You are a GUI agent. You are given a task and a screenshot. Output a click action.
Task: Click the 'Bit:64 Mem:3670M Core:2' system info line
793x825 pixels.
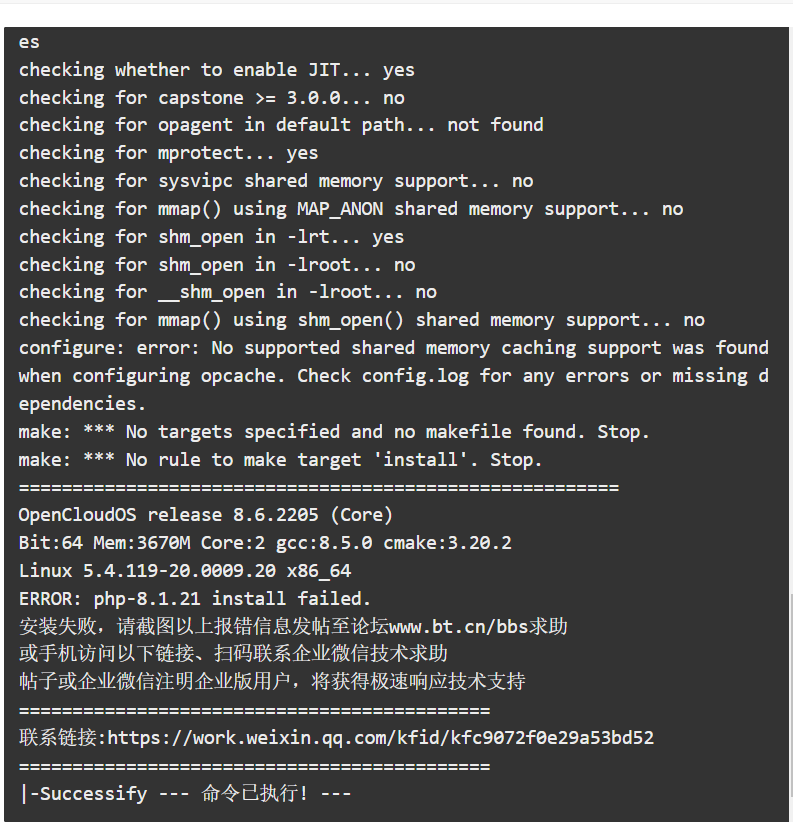coord(265,542)
